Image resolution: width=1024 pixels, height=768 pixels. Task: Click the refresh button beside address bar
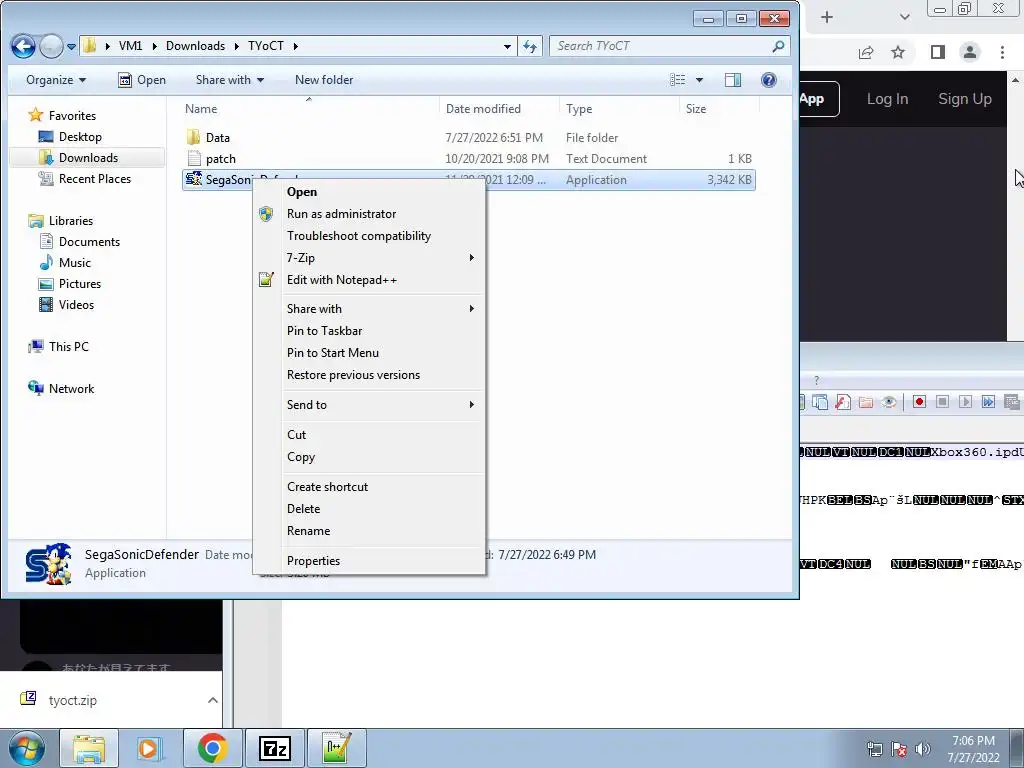pyautogui.click(x=530, y=46)
